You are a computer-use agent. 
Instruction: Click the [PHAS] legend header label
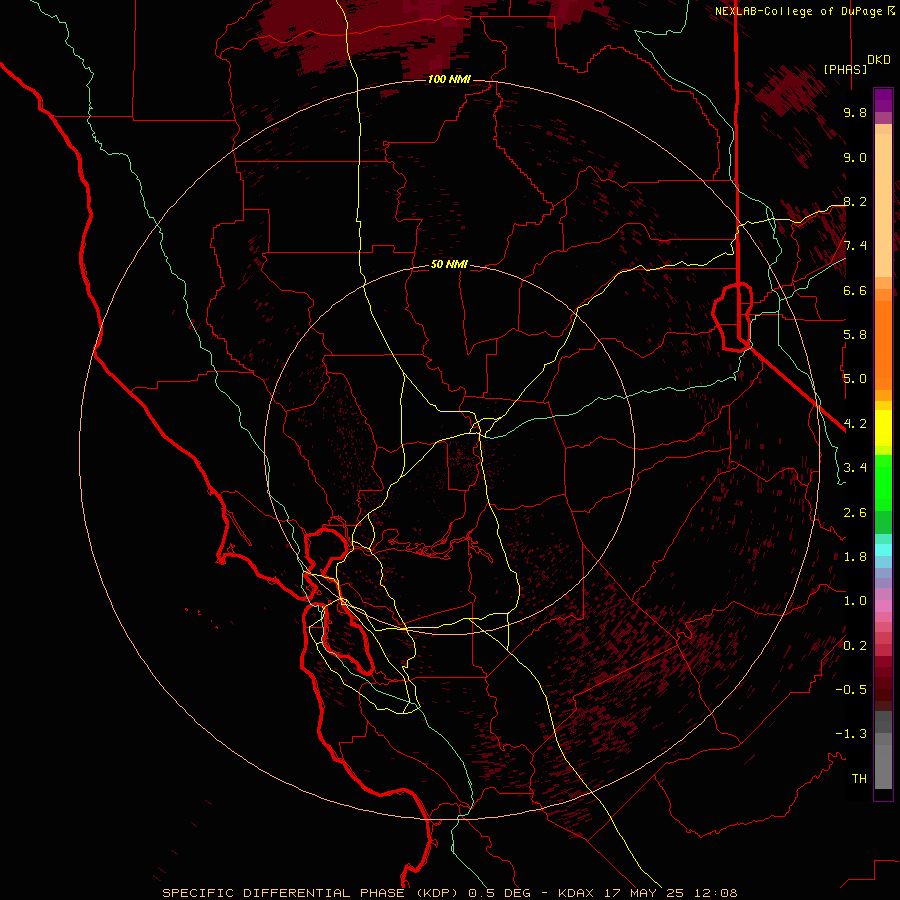coord(845,69)
